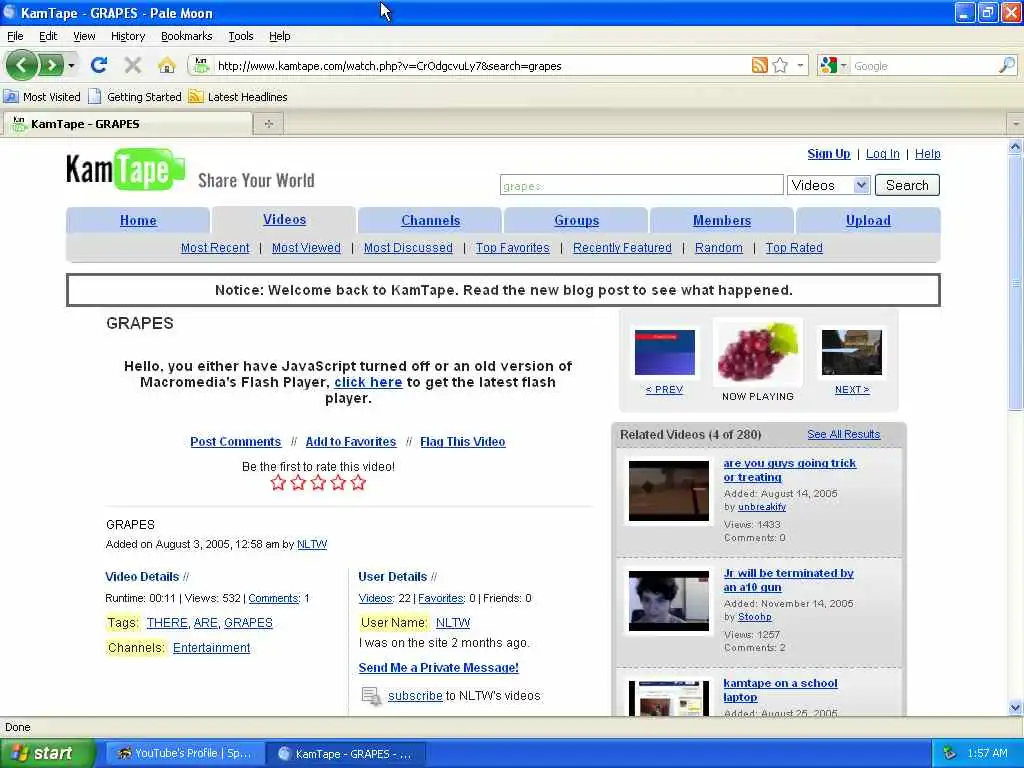Click the RSS feed icon in address bar
1024x768 pixels.
[x=760, y=65]
